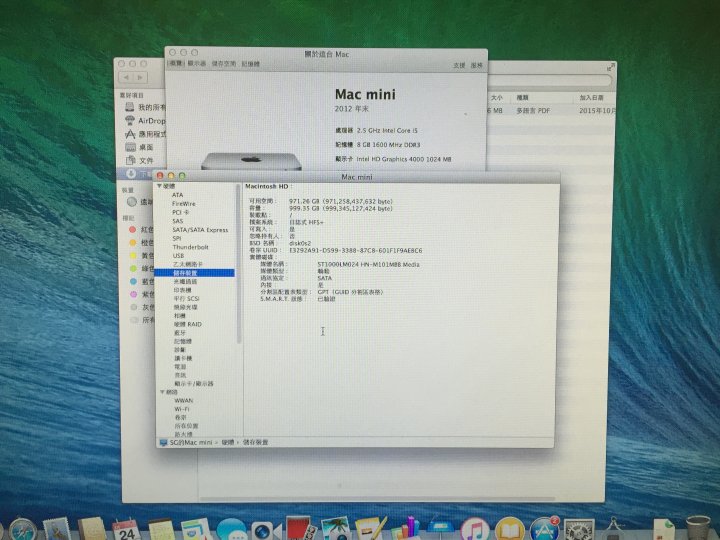Open the Messages speech-bubble icon in Dock

pos(231,530)
